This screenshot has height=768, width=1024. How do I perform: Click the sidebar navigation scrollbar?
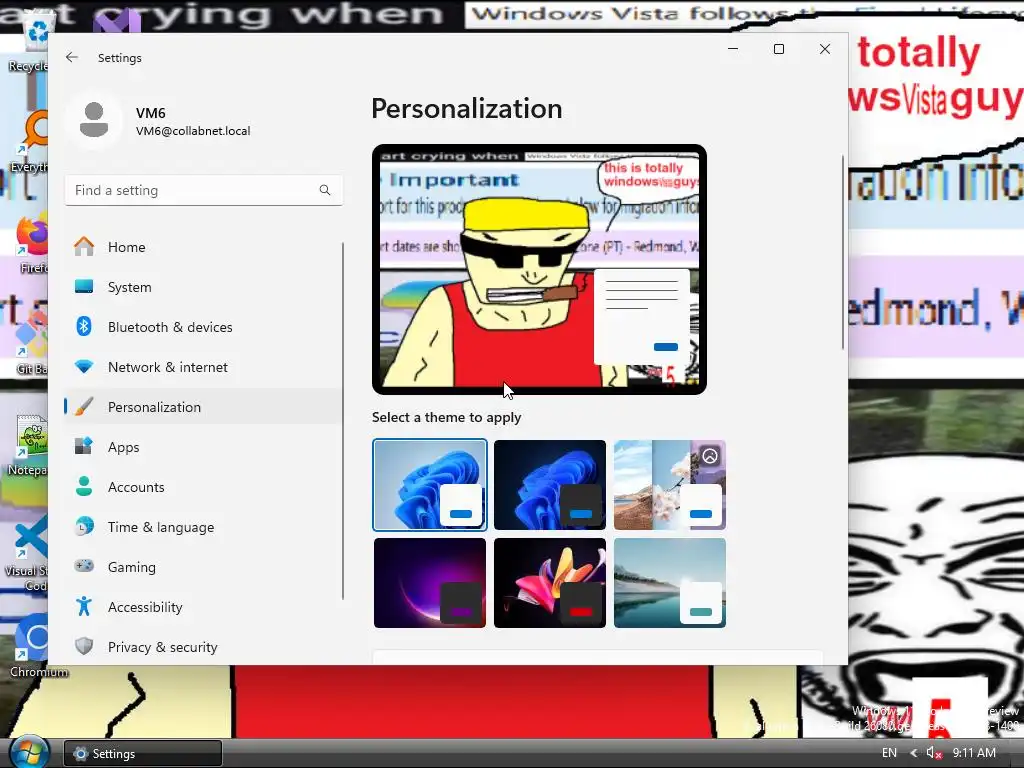343,421
